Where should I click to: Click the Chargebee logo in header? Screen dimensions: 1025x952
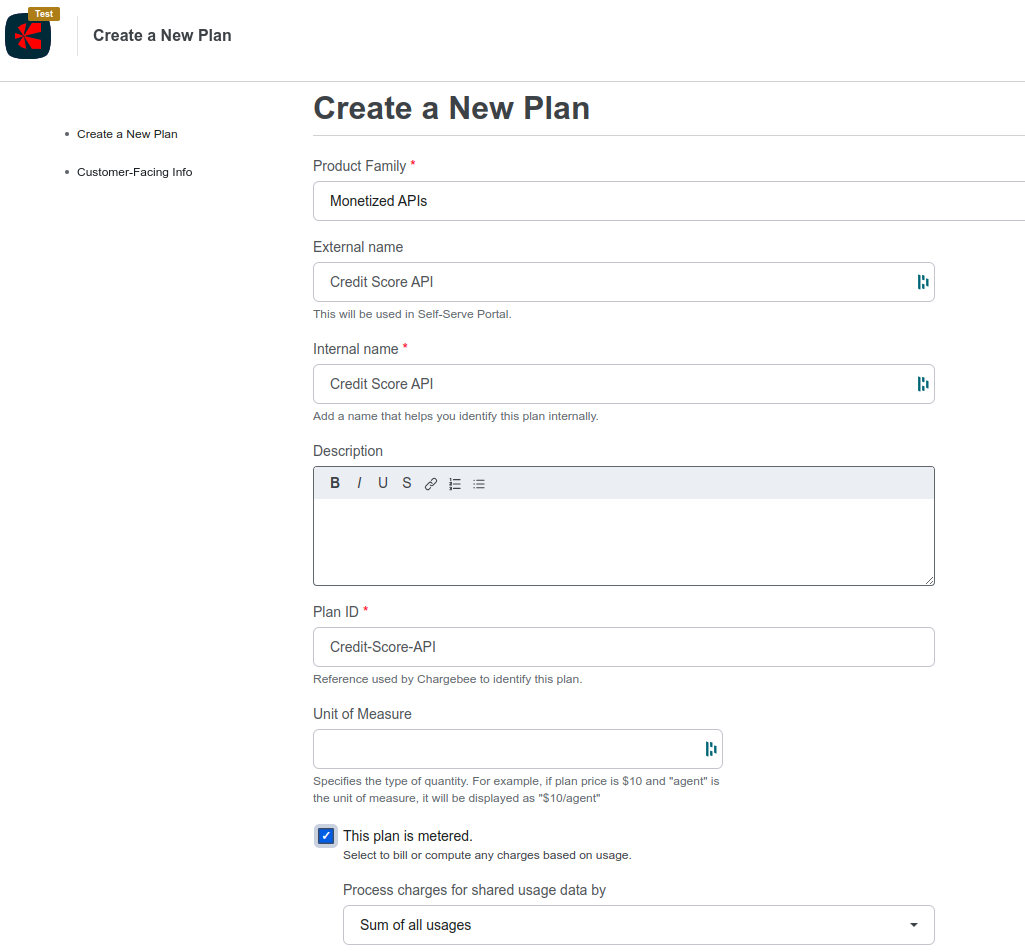coord(28,36)
